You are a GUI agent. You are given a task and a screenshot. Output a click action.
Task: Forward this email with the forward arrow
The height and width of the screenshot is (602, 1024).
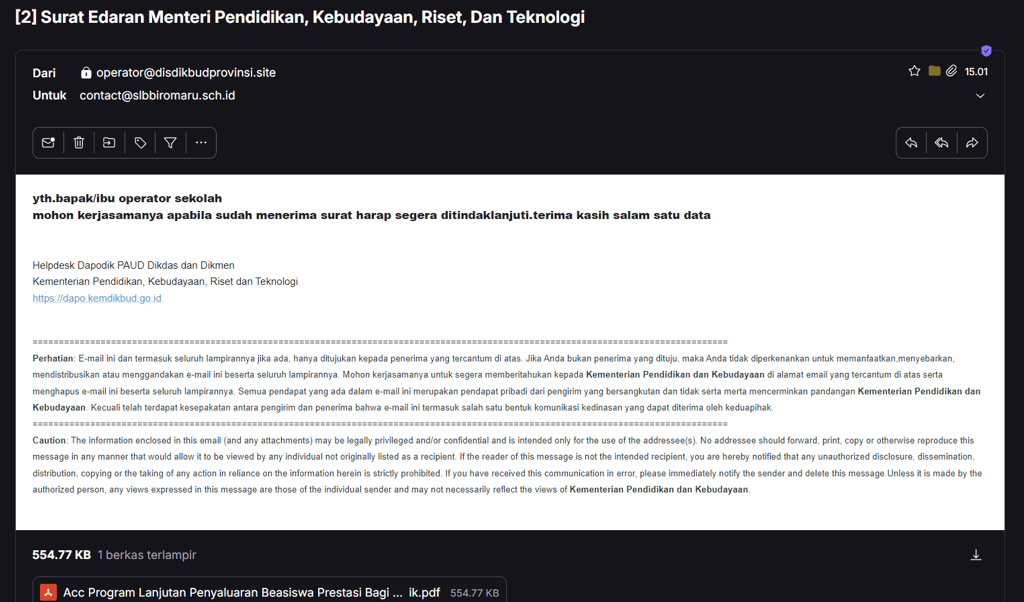[x=972, y=142]
